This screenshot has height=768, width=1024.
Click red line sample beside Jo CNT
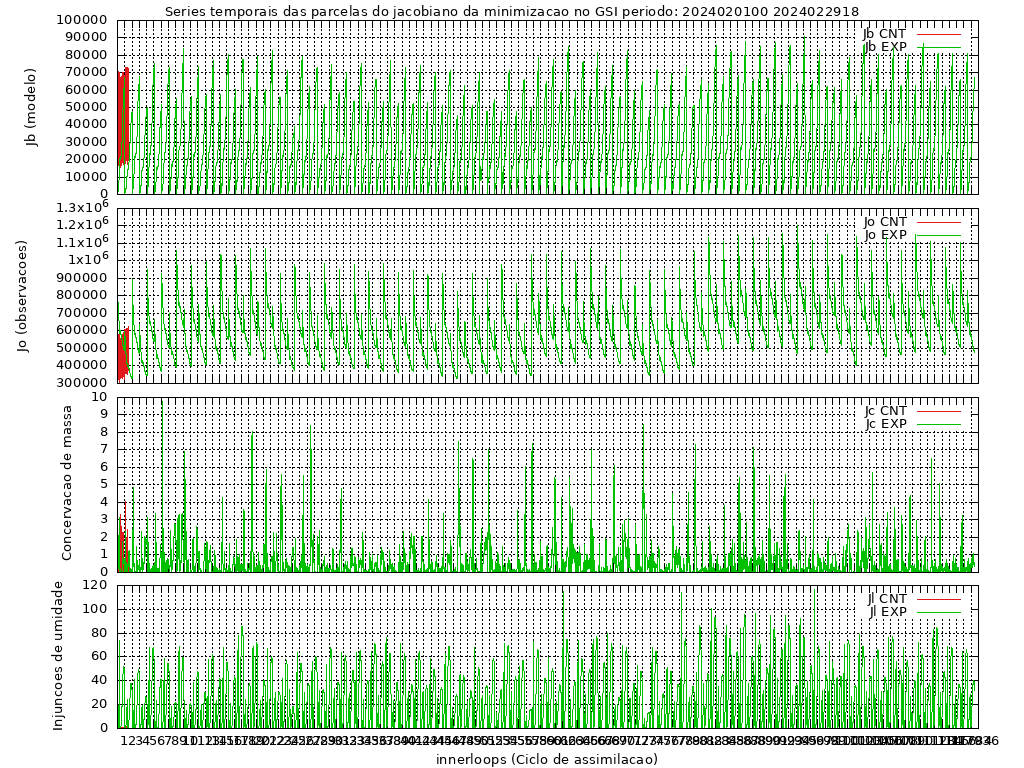coord(939,221)
